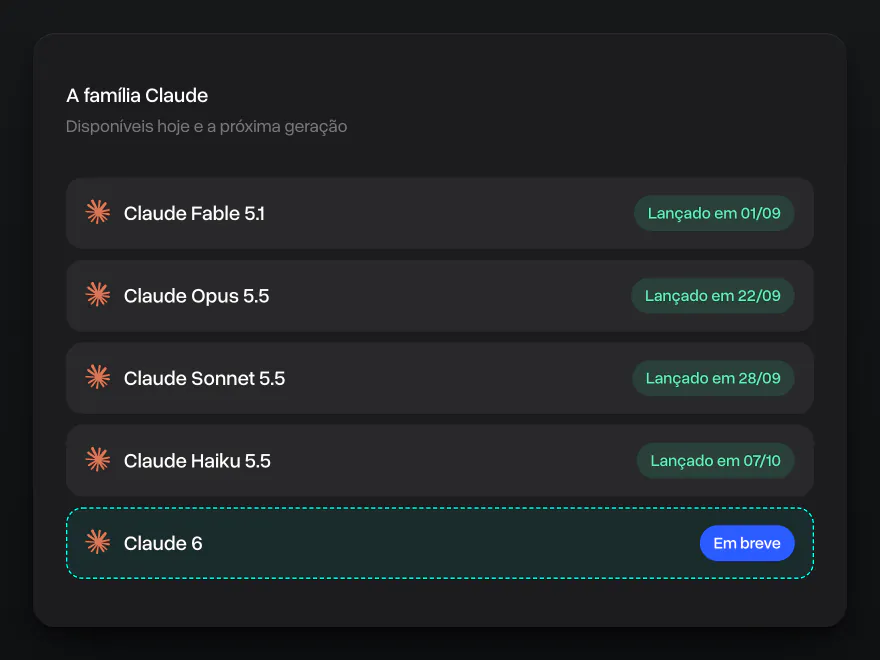Select the 'Lançado em 07/10' badge
Image resolution: width=880 pixels, height=660 pixels.
tap(716, 461)
